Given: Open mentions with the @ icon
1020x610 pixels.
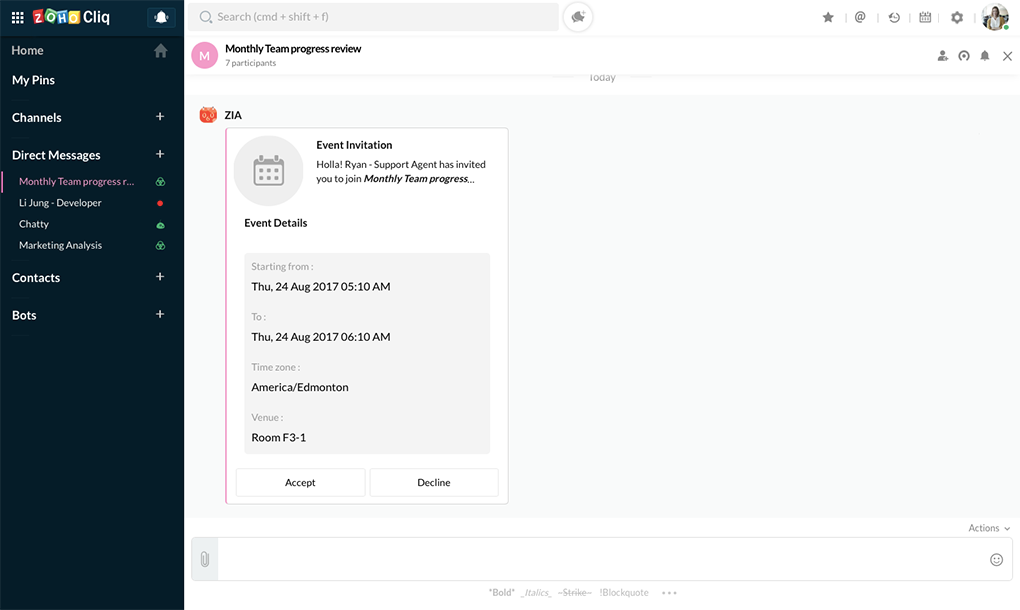Looking at the screenshot, I should point(860,17).
